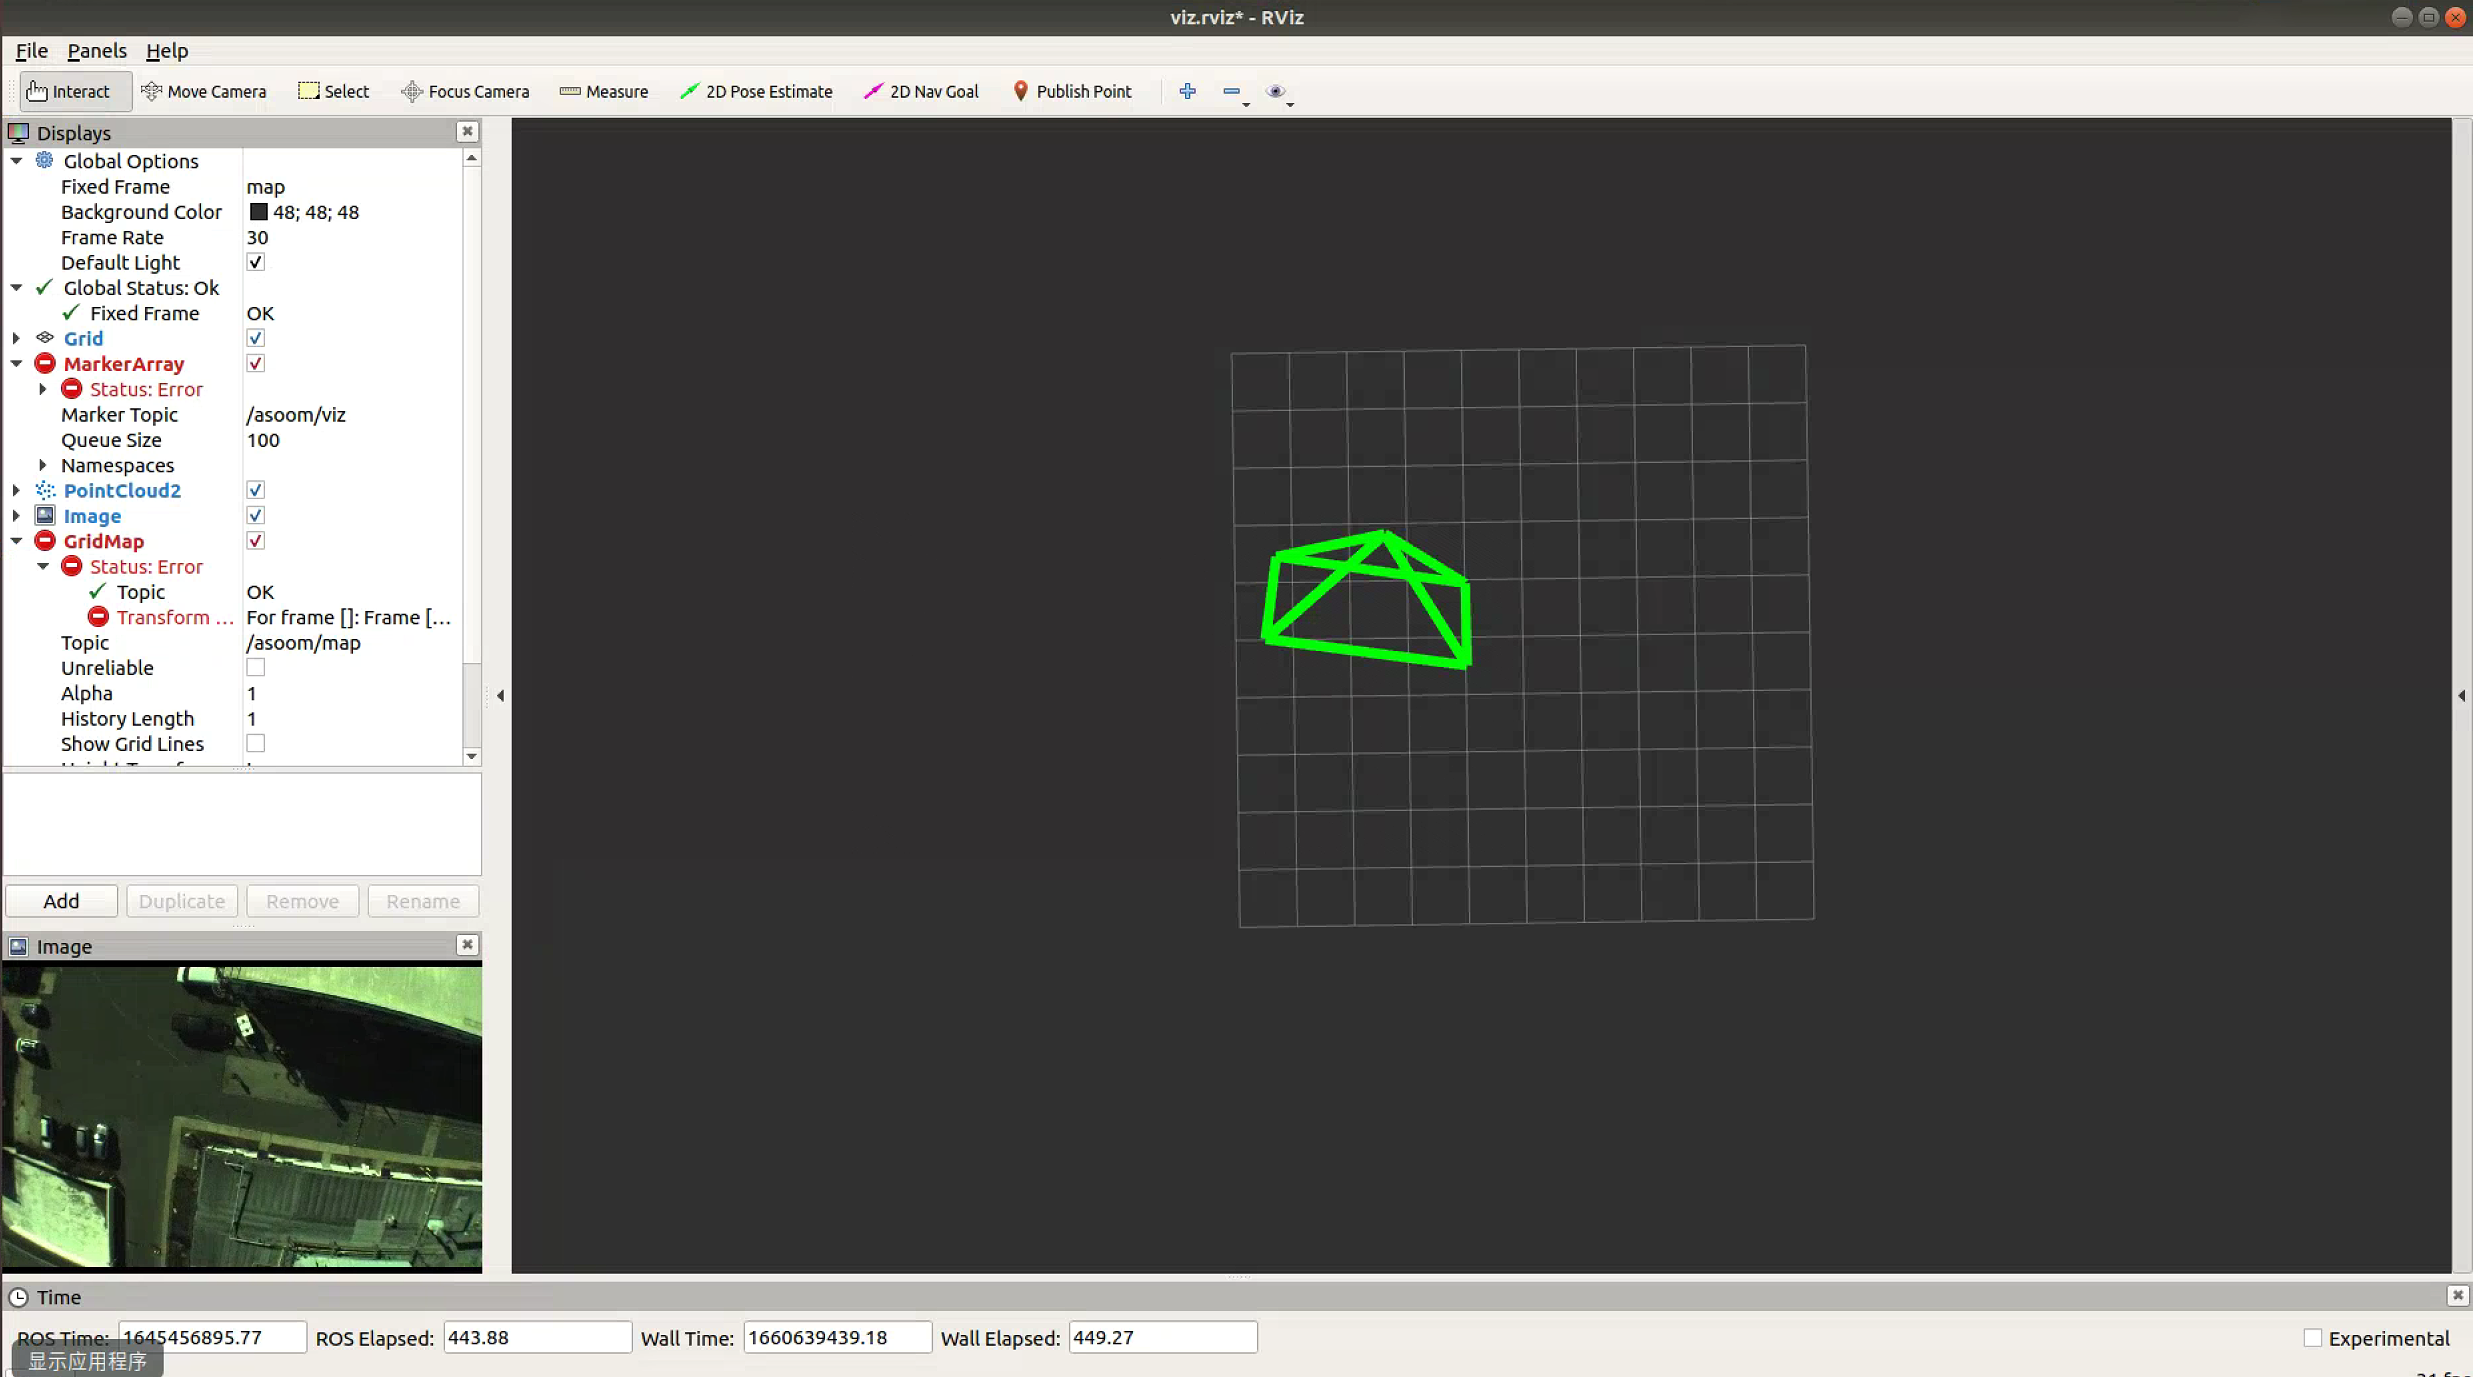Collapse the Global Options section
Screen dimensions: 2473x1377
click(x=16, y=160)
